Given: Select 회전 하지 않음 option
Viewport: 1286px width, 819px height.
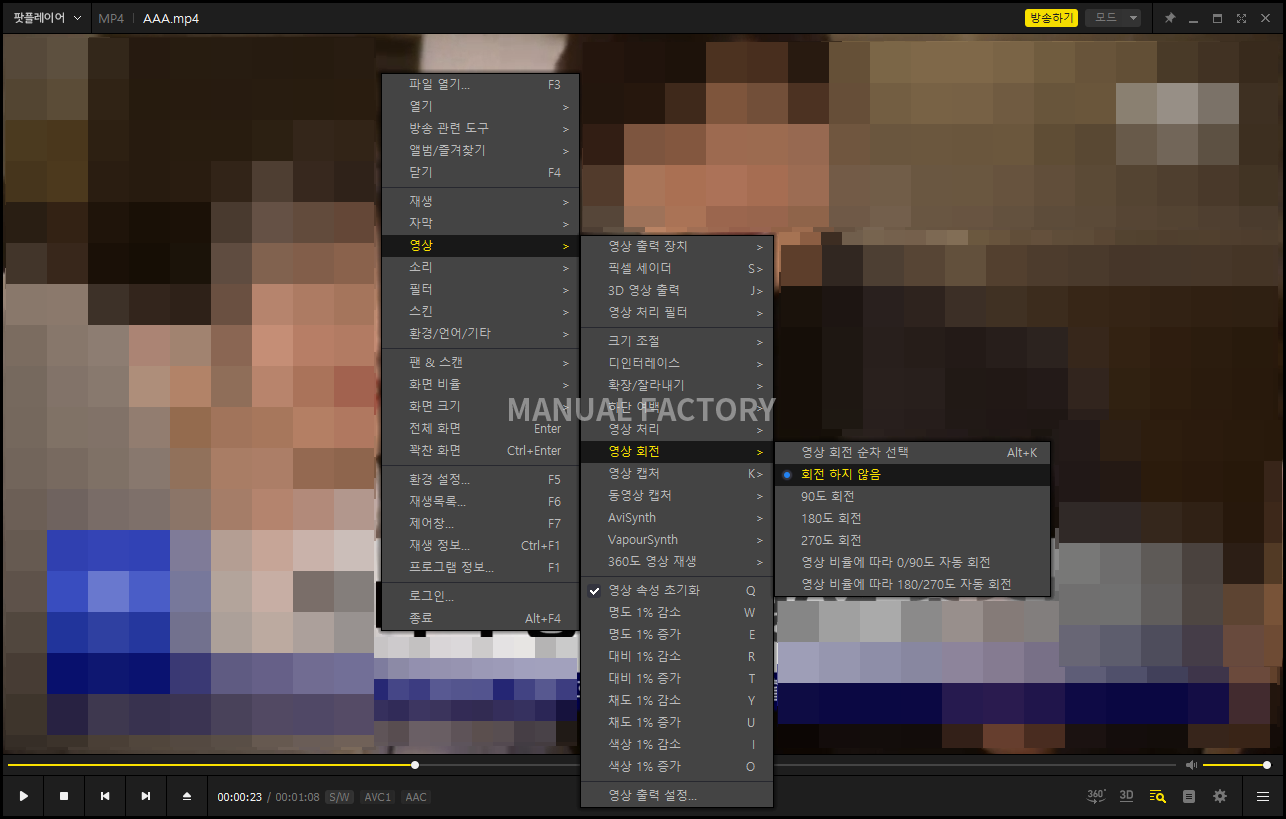Looking at the screenshot, I should (913, 474).
